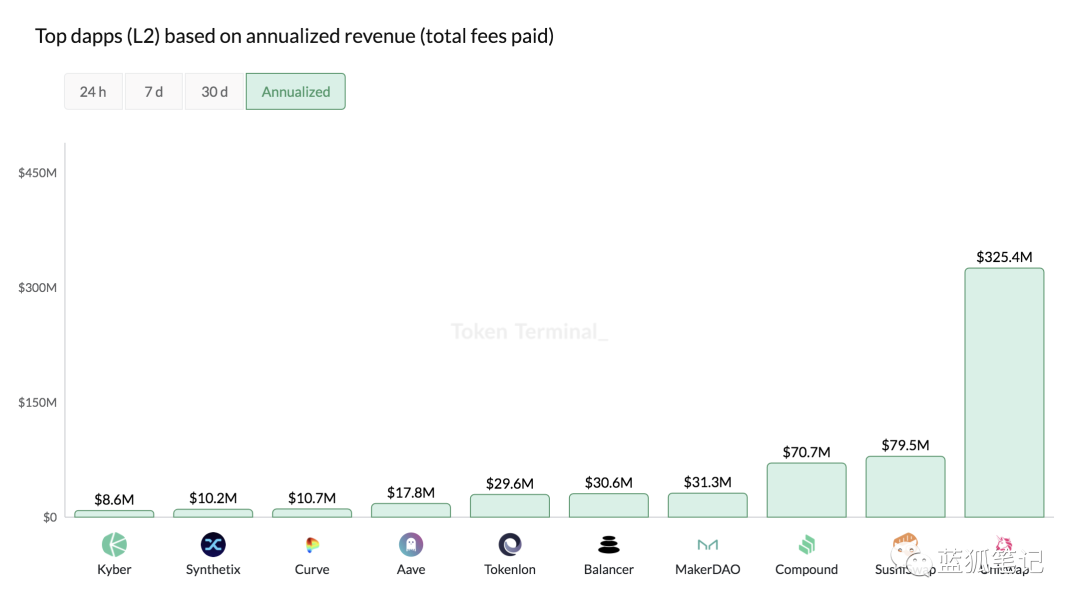
Task: Click the Tokenlon logo icon
Action: click(510, 544)
